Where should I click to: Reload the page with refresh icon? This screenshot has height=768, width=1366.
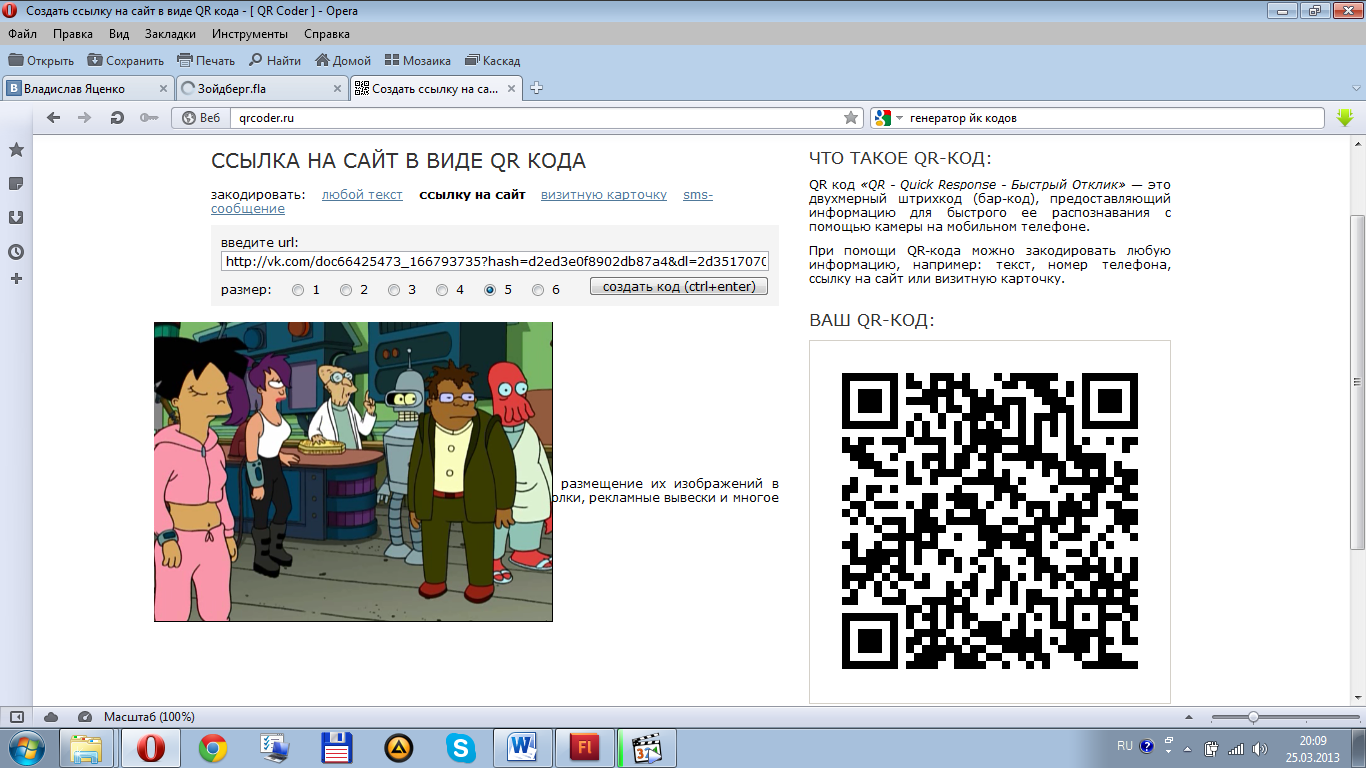(117, 117)
